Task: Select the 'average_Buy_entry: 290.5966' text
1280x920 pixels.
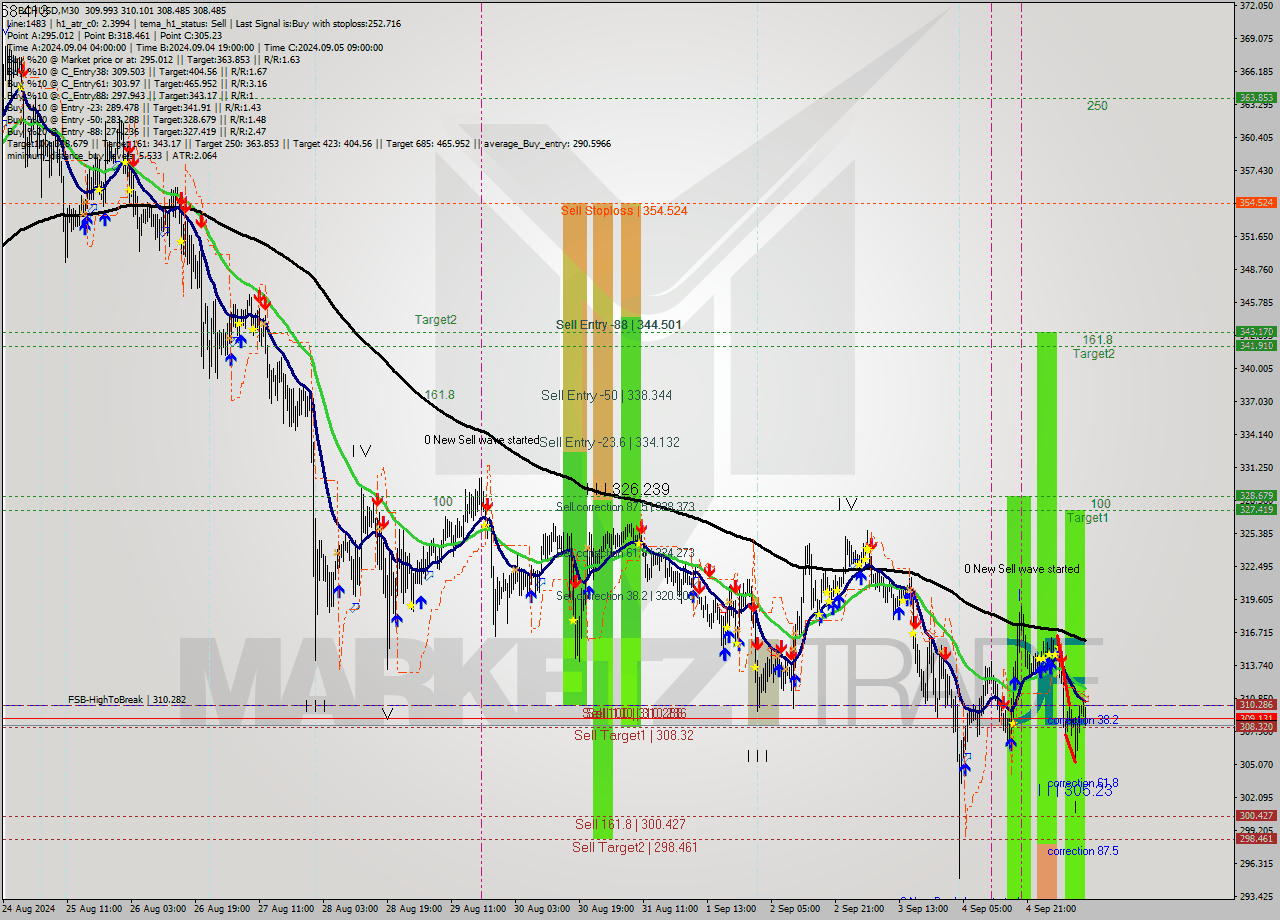Action: pos(545,144)
